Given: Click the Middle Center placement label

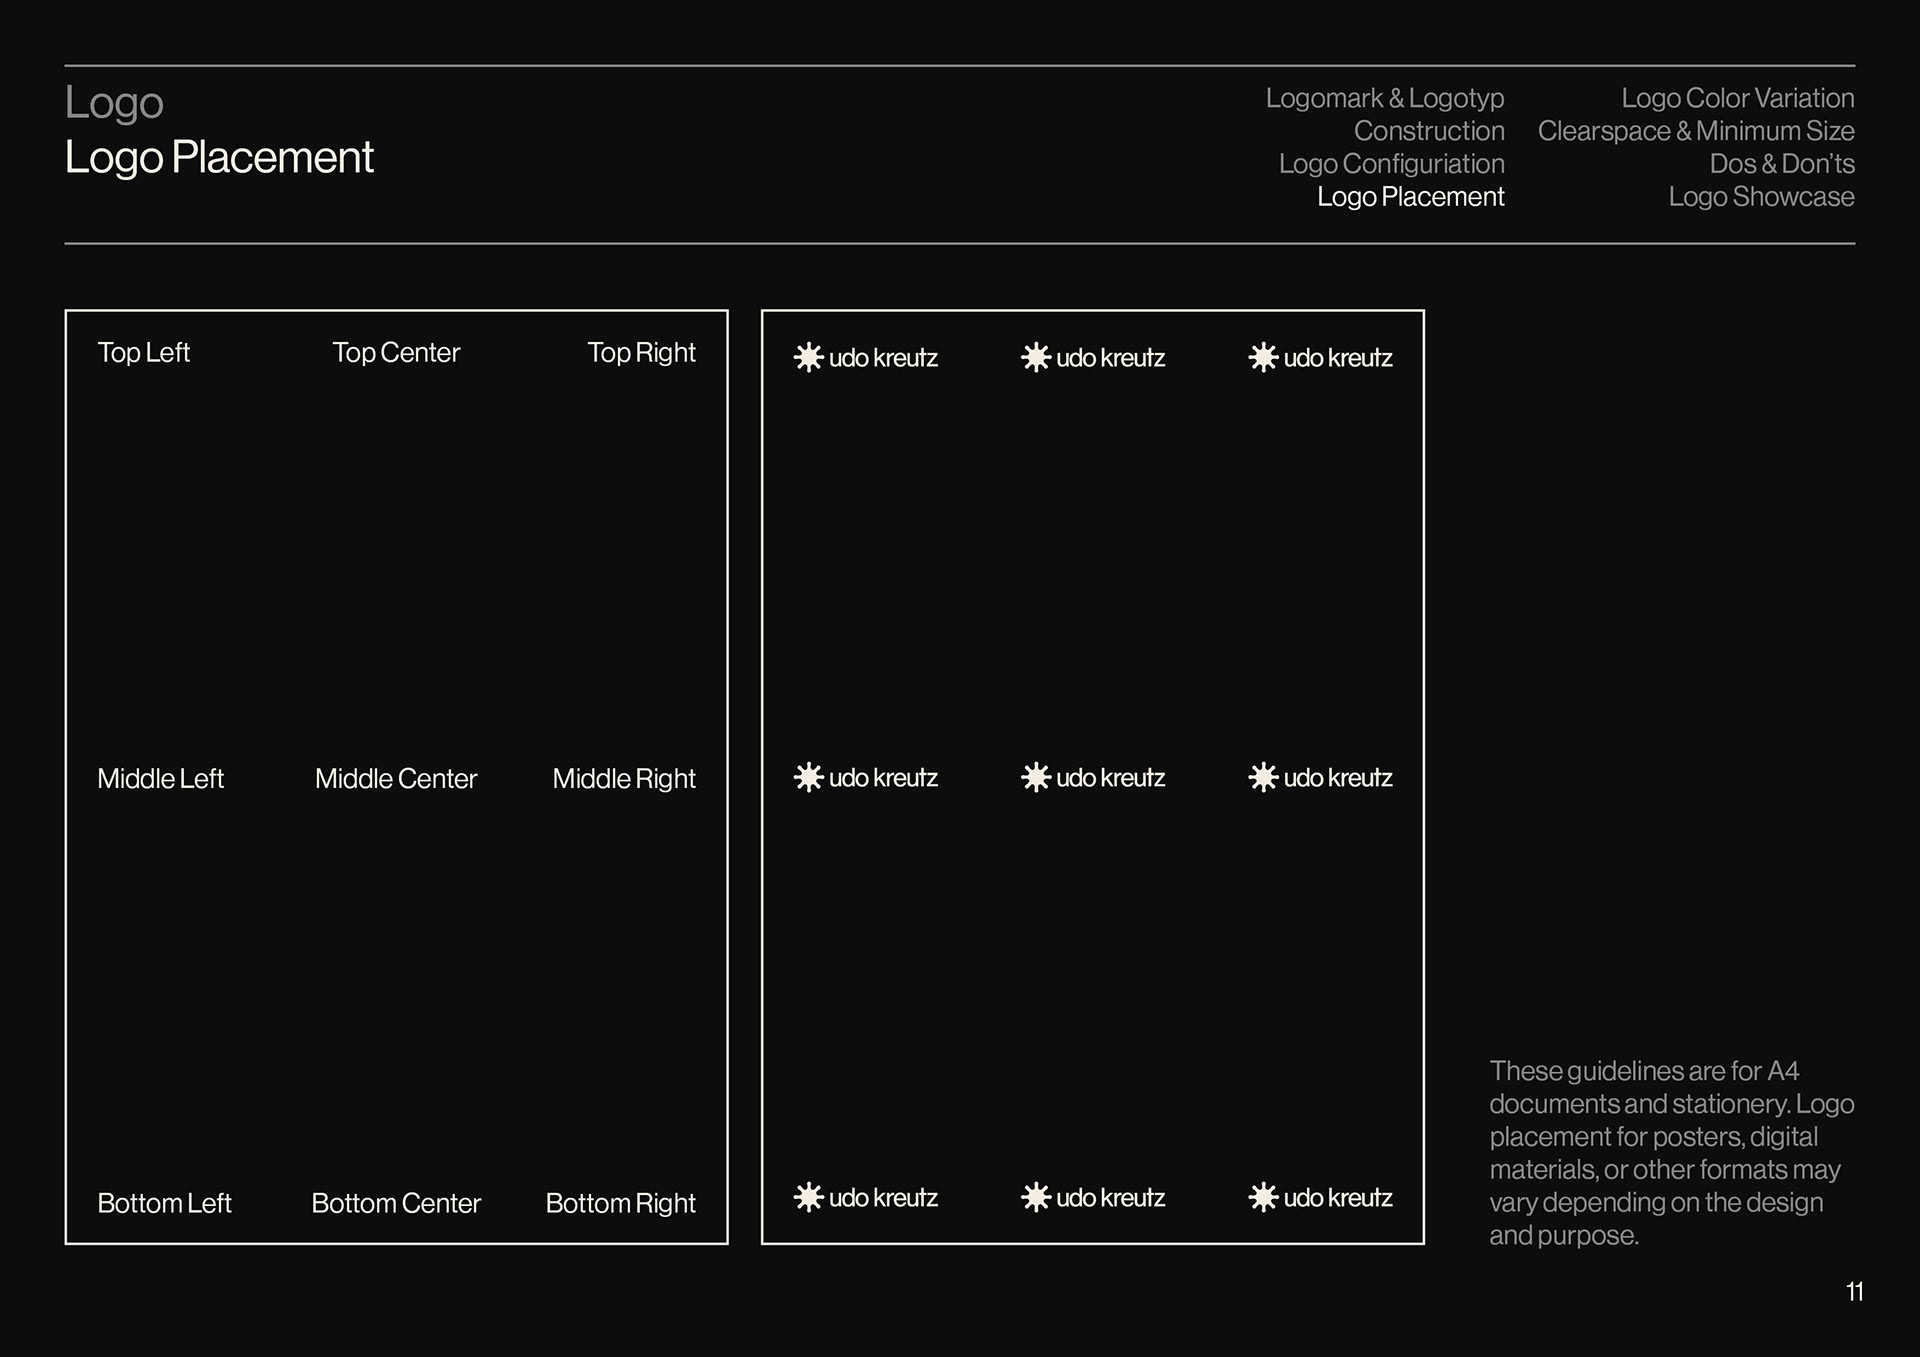Looking at the screenshot, I should pyautogui.click(x=396, y=778).
